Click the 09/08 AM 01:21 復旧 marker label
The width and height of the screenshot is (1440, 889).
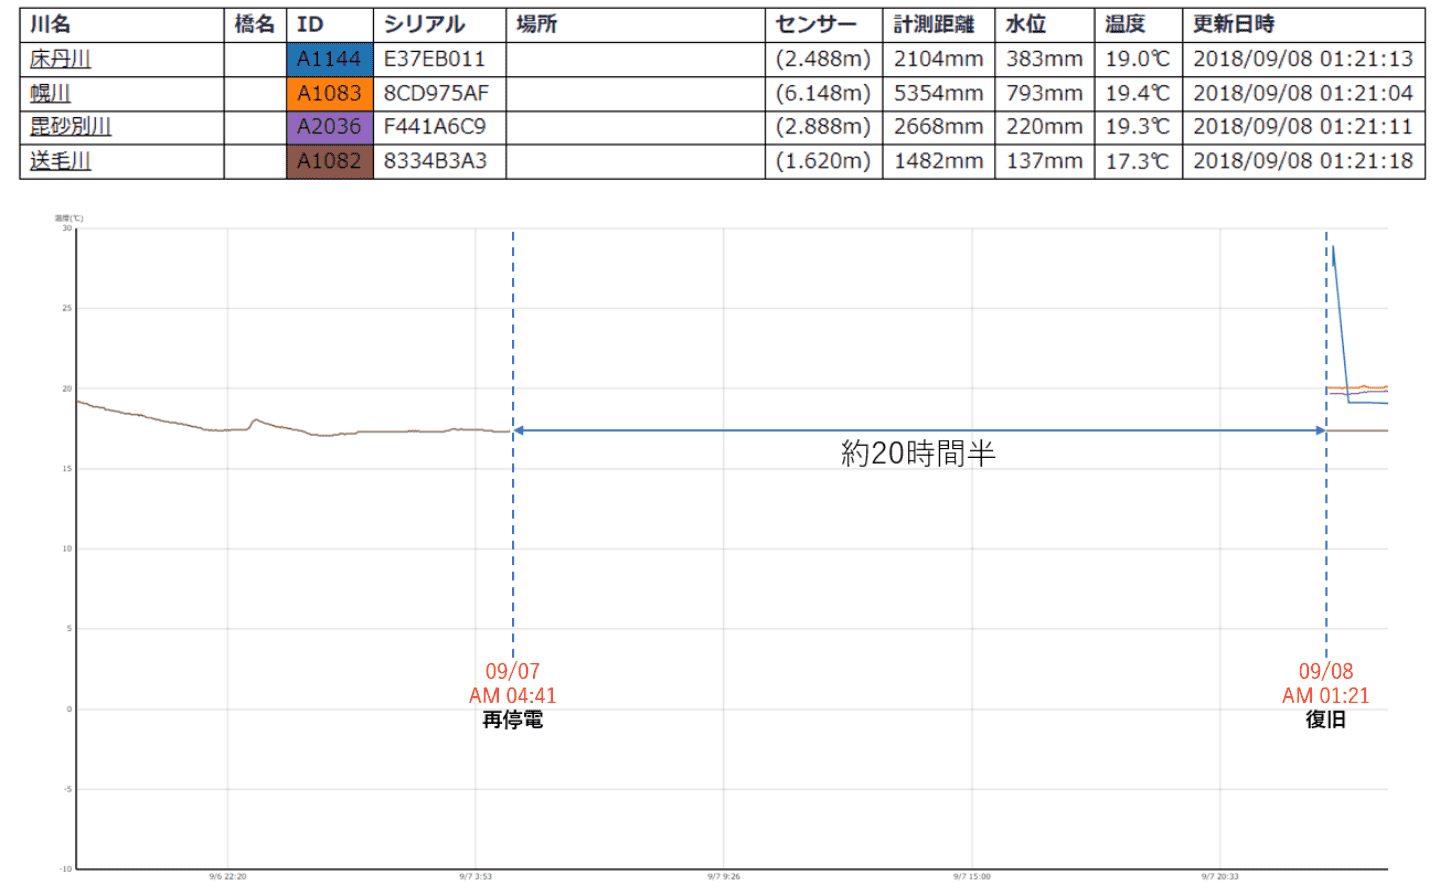[x=1325, y=695]
